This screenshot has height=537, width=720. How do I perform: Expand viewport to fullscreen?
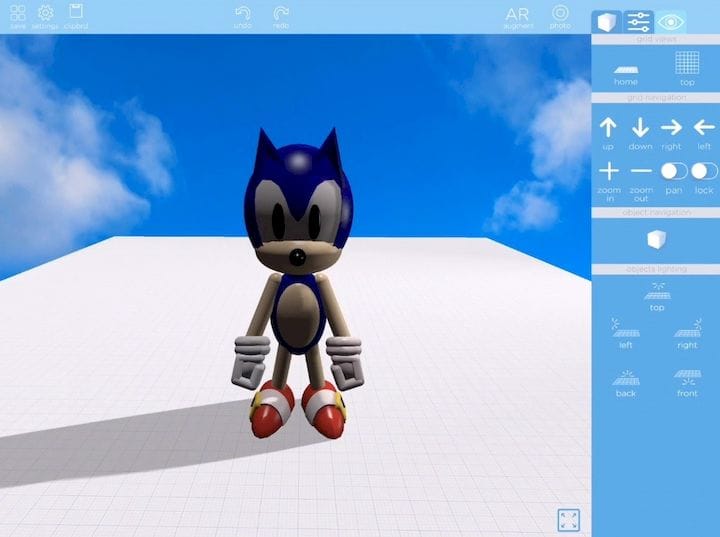click(x=568, y=519)
